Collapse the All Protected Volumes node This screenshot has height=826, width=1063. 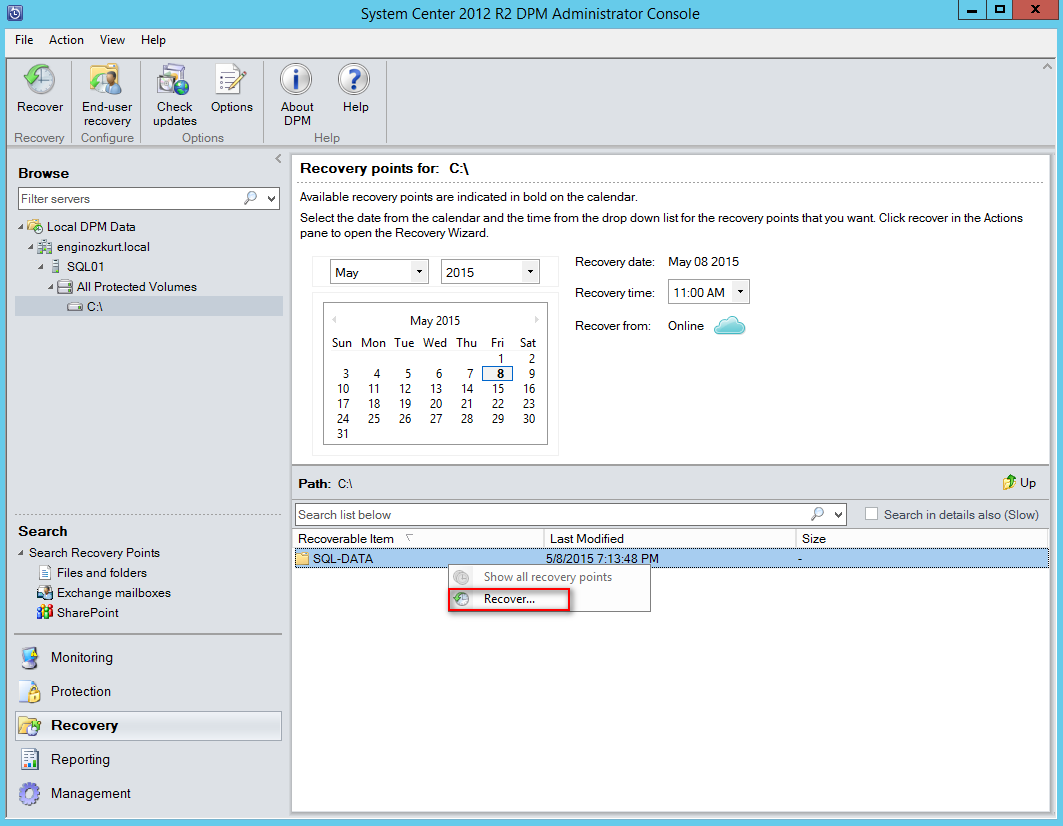click(51, 287)
